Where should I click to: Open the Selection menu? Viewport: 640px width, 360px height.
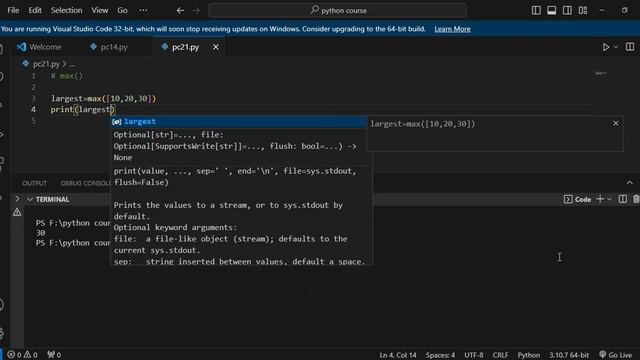click(x=66, y=10)
